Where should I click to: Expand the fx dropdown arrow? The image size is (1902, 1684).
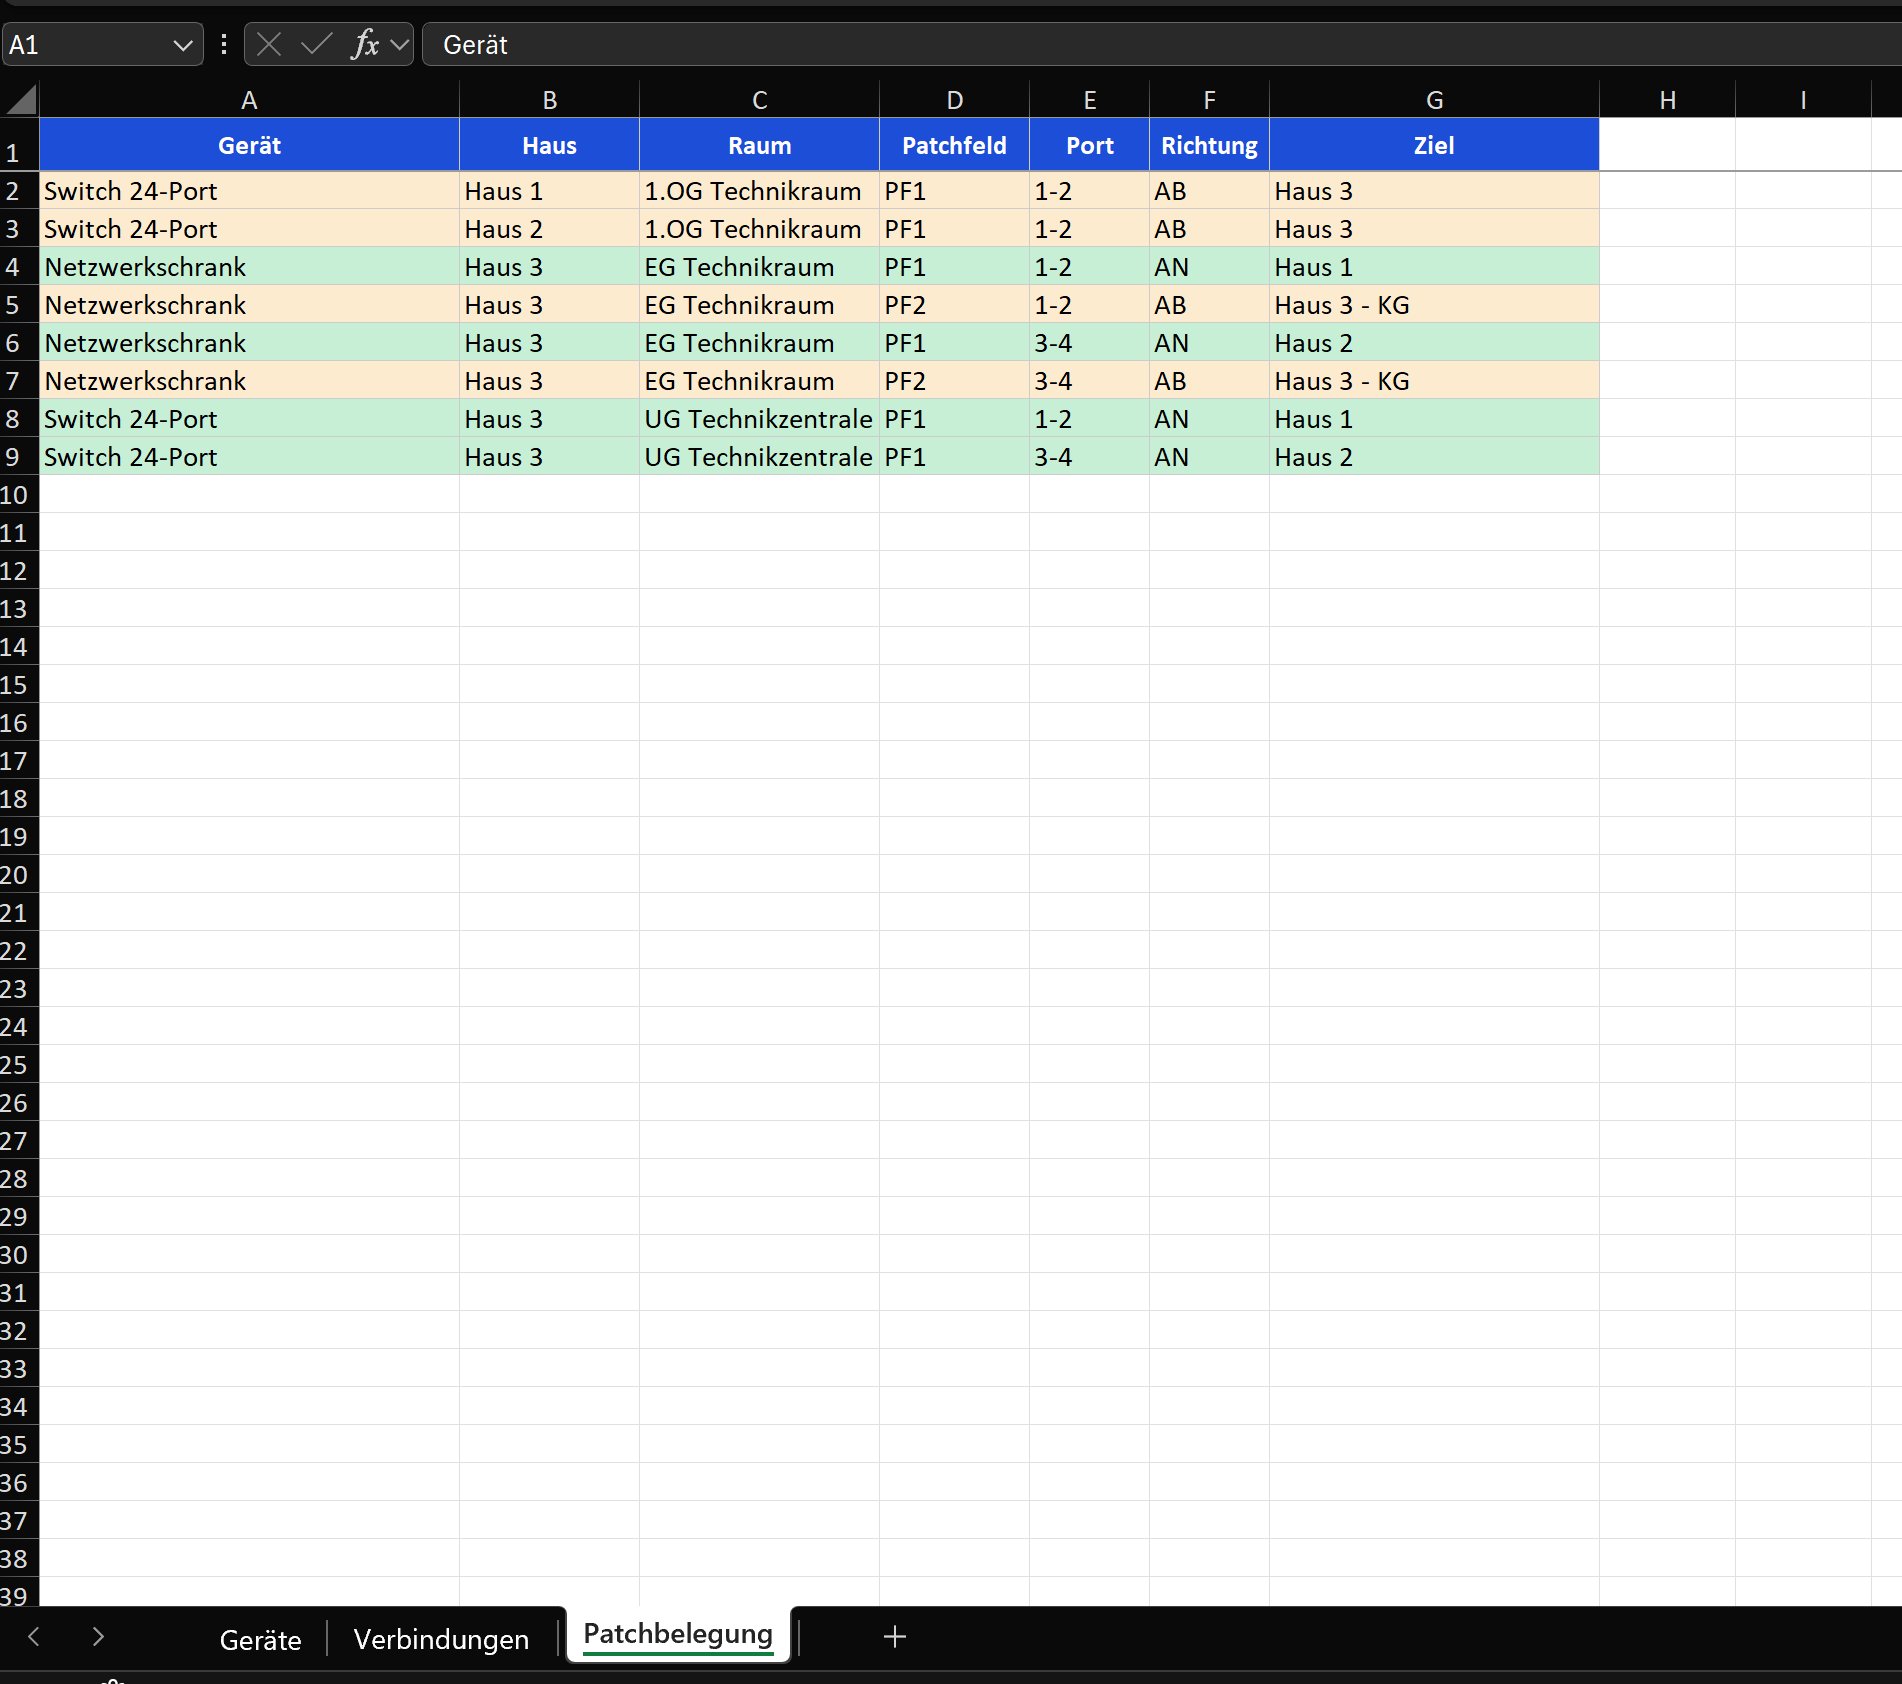click(399, 45)
